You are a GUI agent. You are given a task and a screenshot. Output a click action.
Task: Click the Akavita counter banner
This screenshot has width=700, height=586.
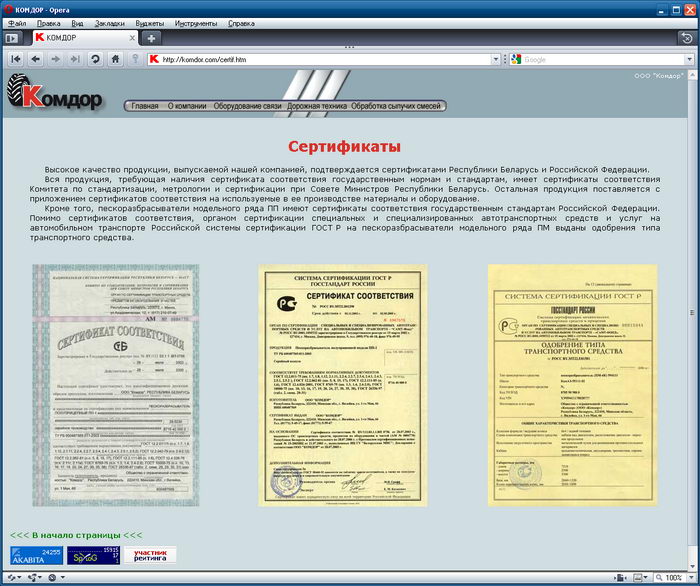[x=36, y=556]
